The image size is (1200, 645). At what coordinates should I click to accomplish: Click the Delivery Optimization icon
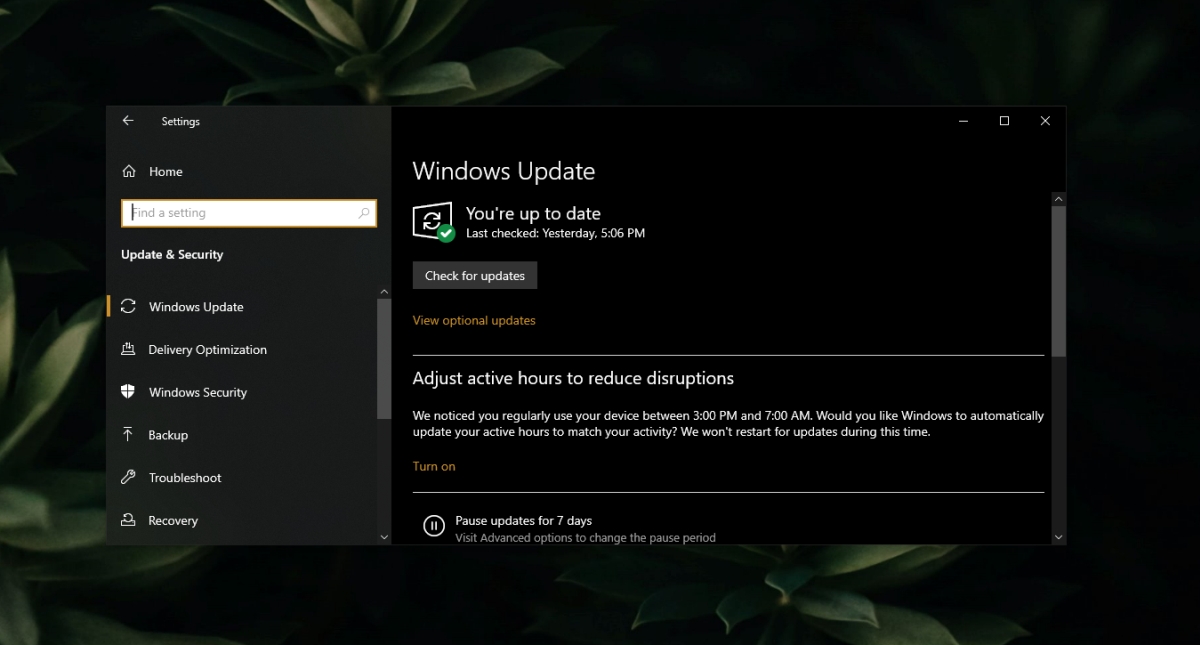tap(128, 350)
